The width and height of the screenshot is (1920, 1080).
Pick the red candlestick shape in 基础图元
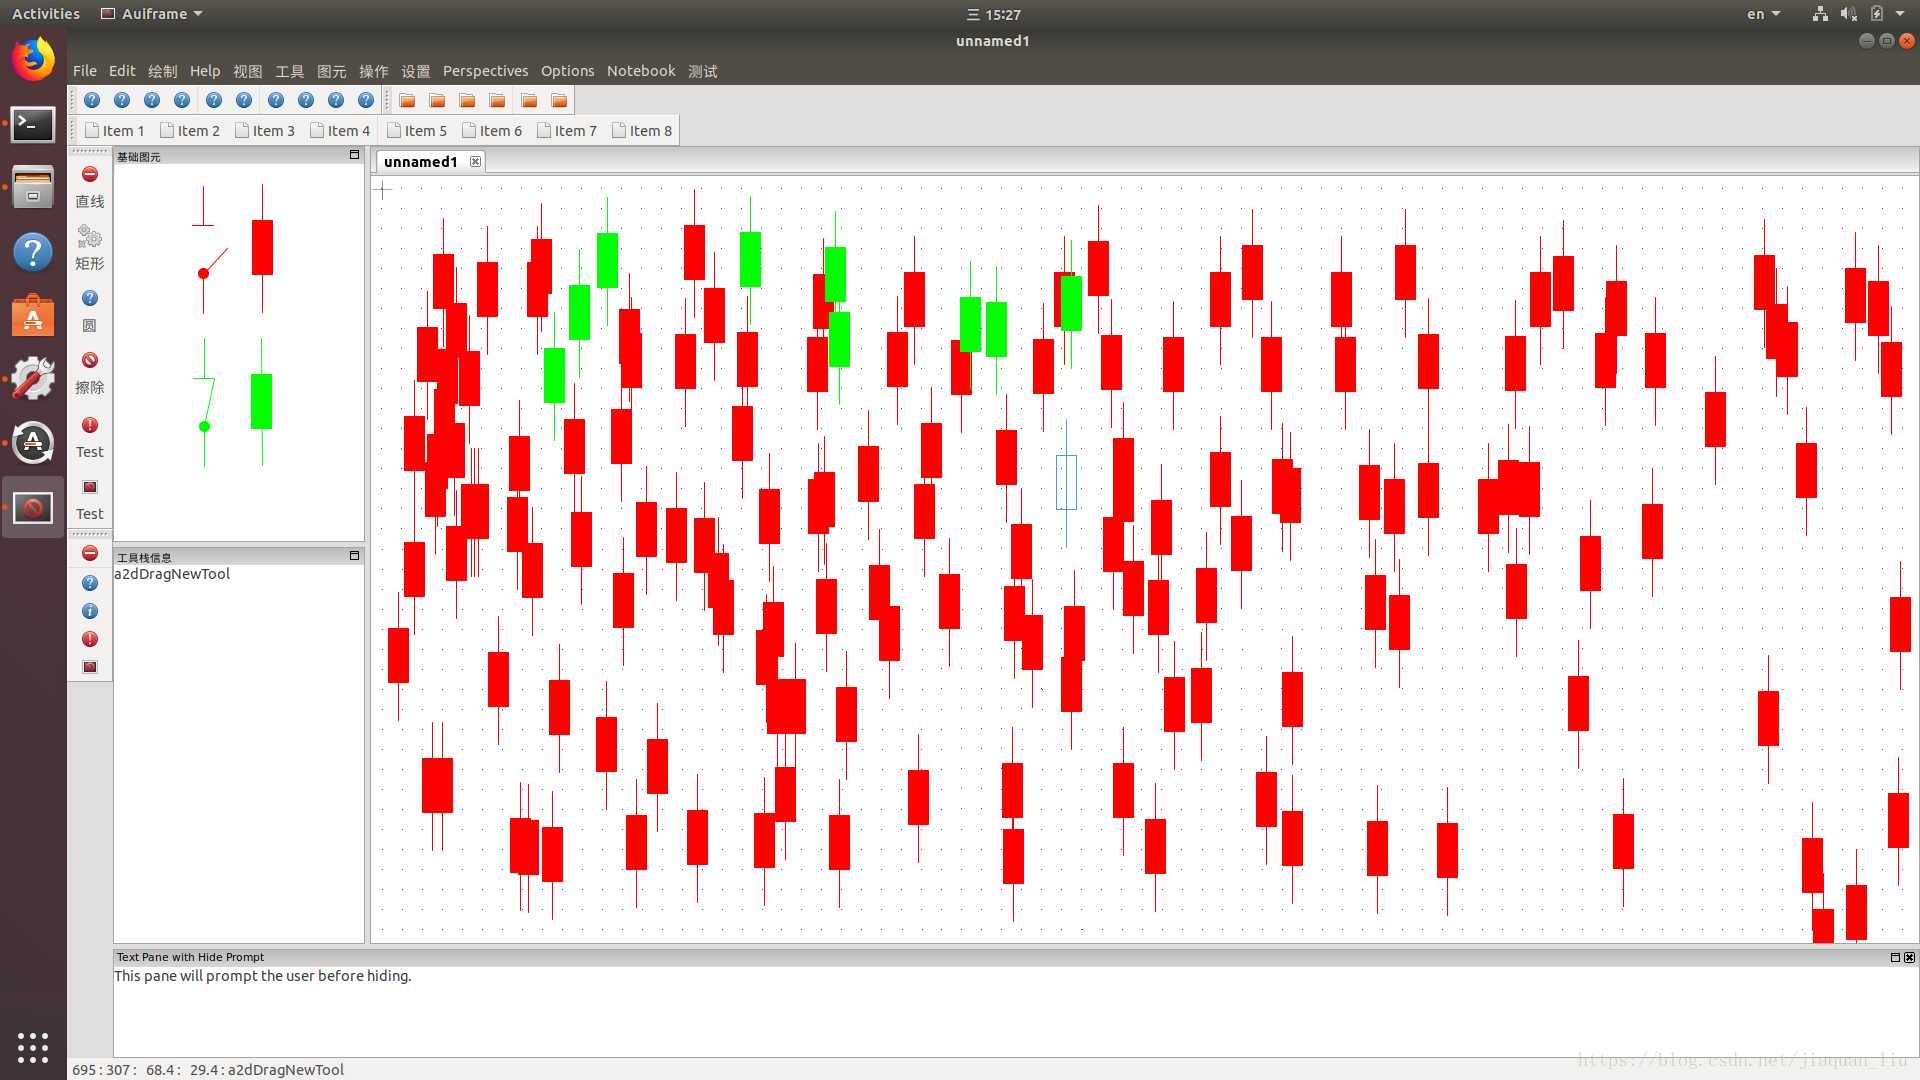tap(262, 247)
